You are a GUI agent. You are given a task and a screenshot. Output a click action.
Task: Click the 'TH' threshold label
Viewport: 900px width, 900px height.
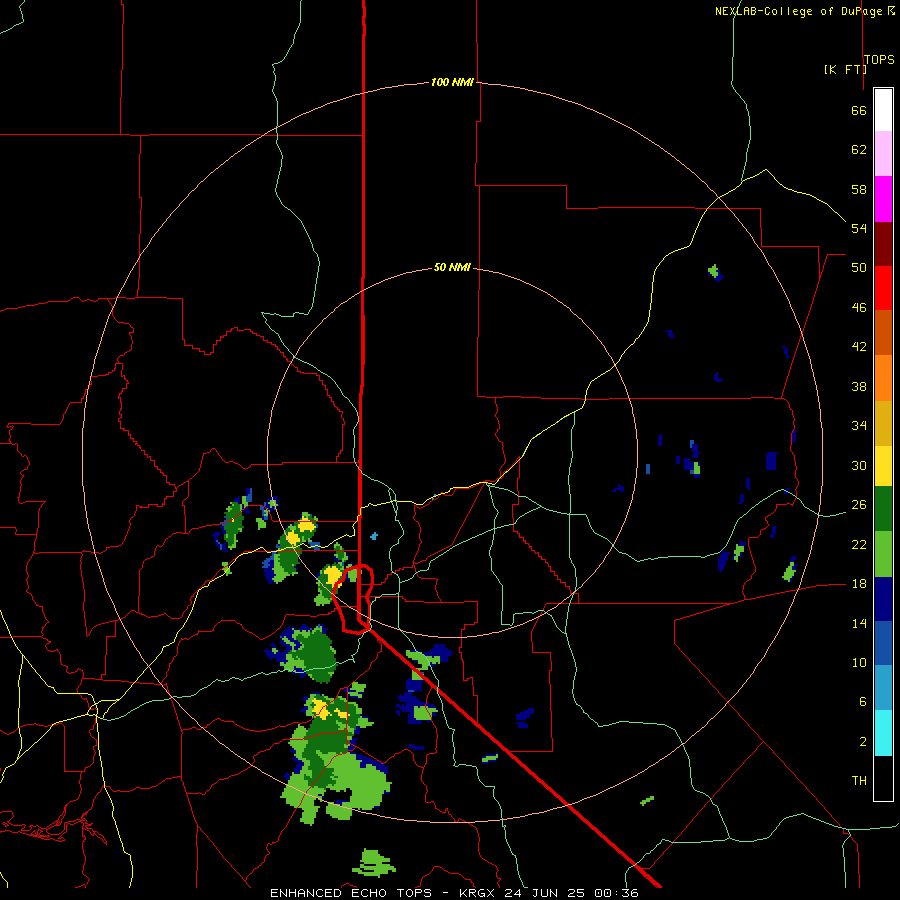coord(859,780)
